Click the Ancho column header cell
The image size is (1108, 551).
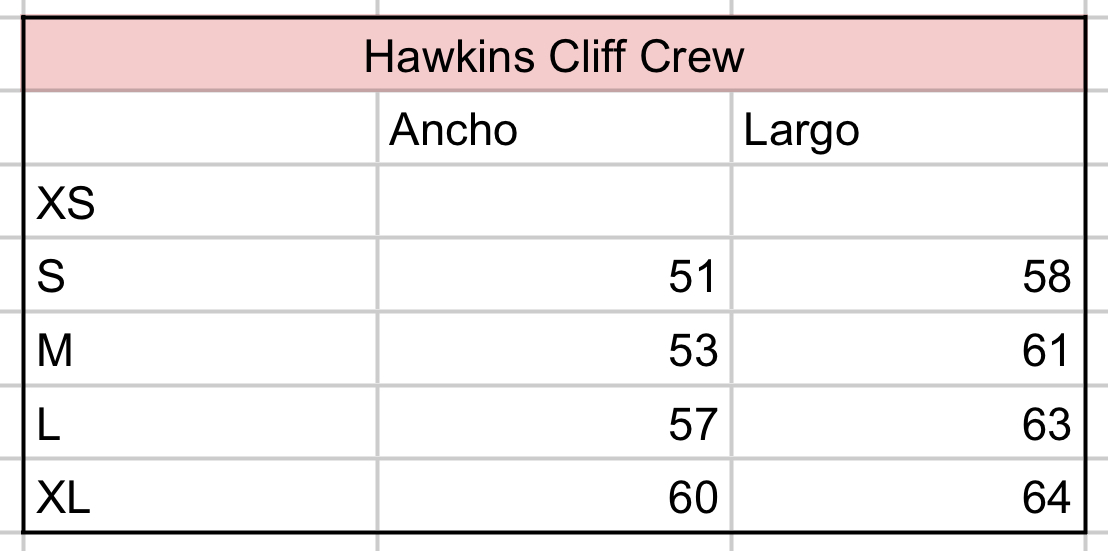click(554, 130)
